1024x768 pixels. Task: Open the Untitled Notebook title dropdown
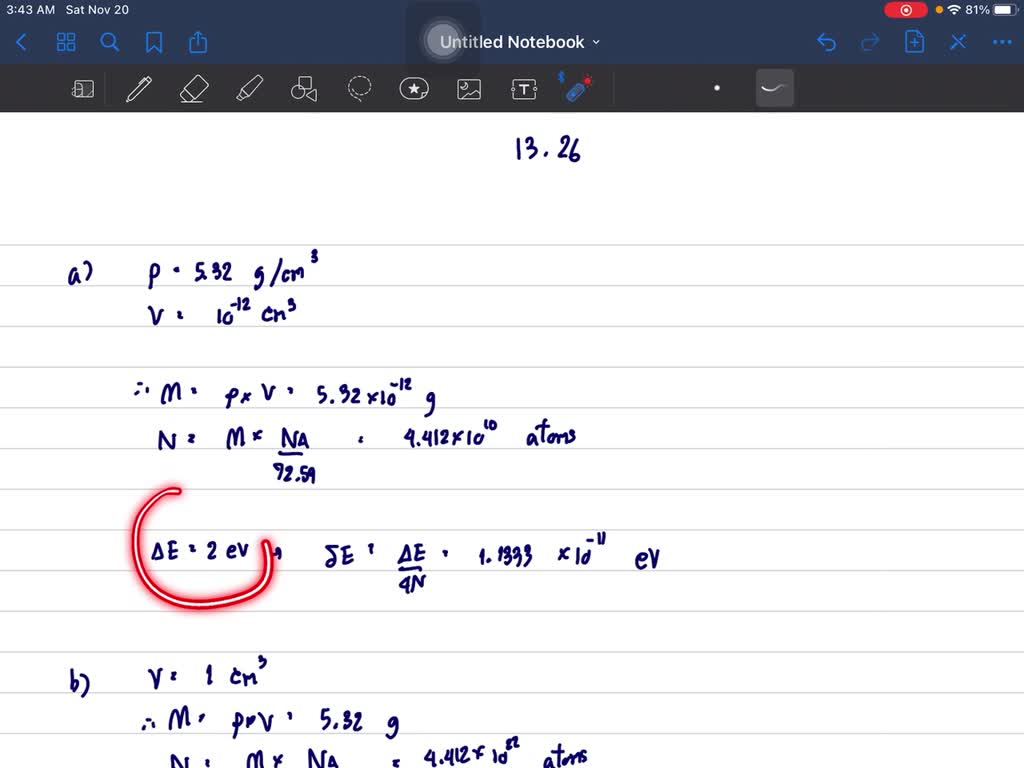click(x=595, y=42)
